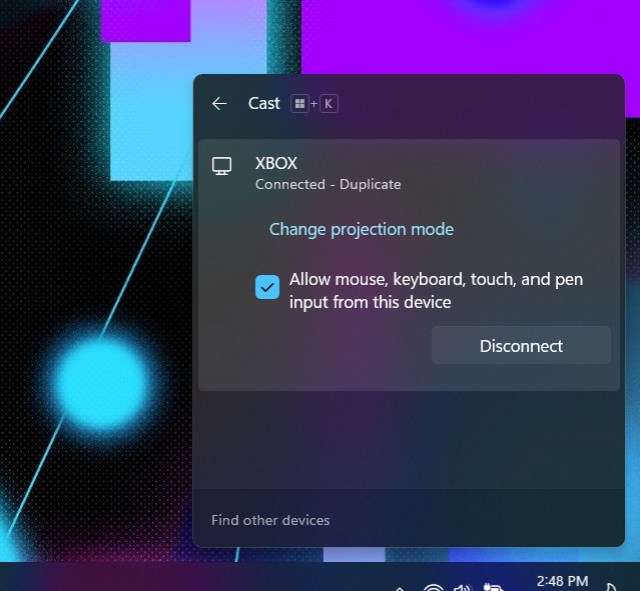Click the Connected - Duplicate status text

pos(328,184)
